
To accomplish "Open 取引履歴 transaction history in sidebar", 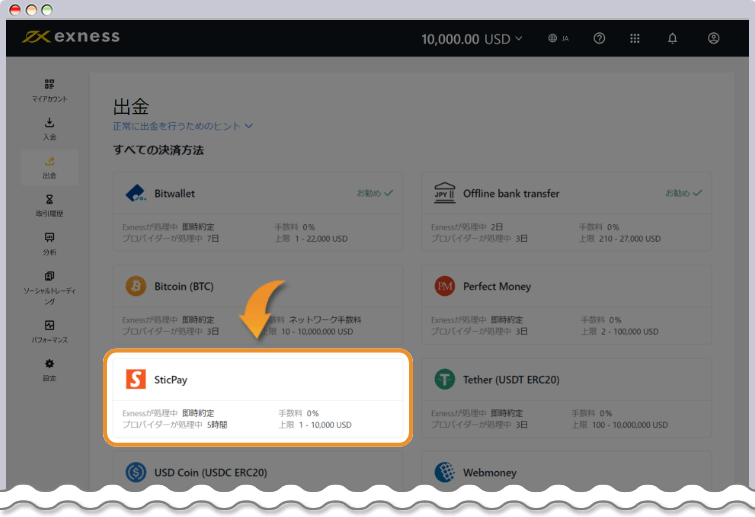I will tap(50, 206).
